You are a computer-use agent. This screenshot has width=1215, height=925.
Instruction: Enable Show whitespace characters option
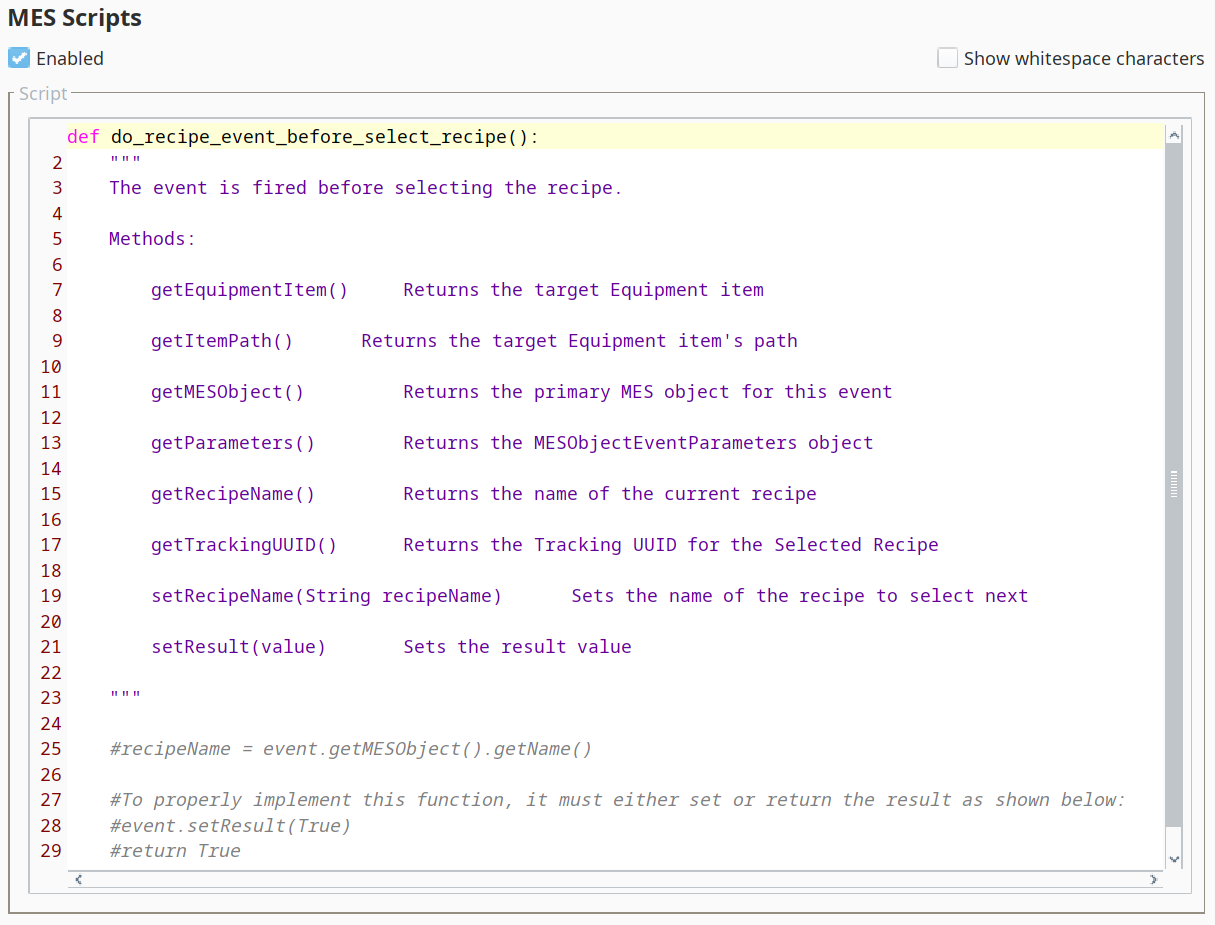click(x=947, y=58)
